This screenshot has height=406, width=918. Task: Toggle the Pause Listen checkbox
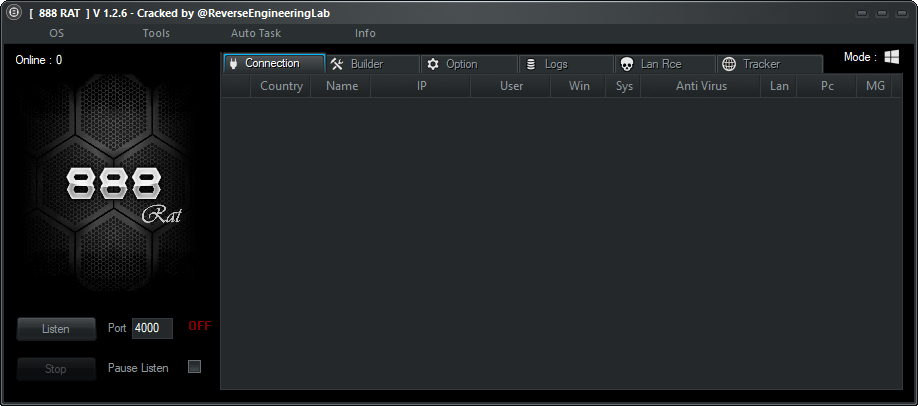click(x=194, y=367)
